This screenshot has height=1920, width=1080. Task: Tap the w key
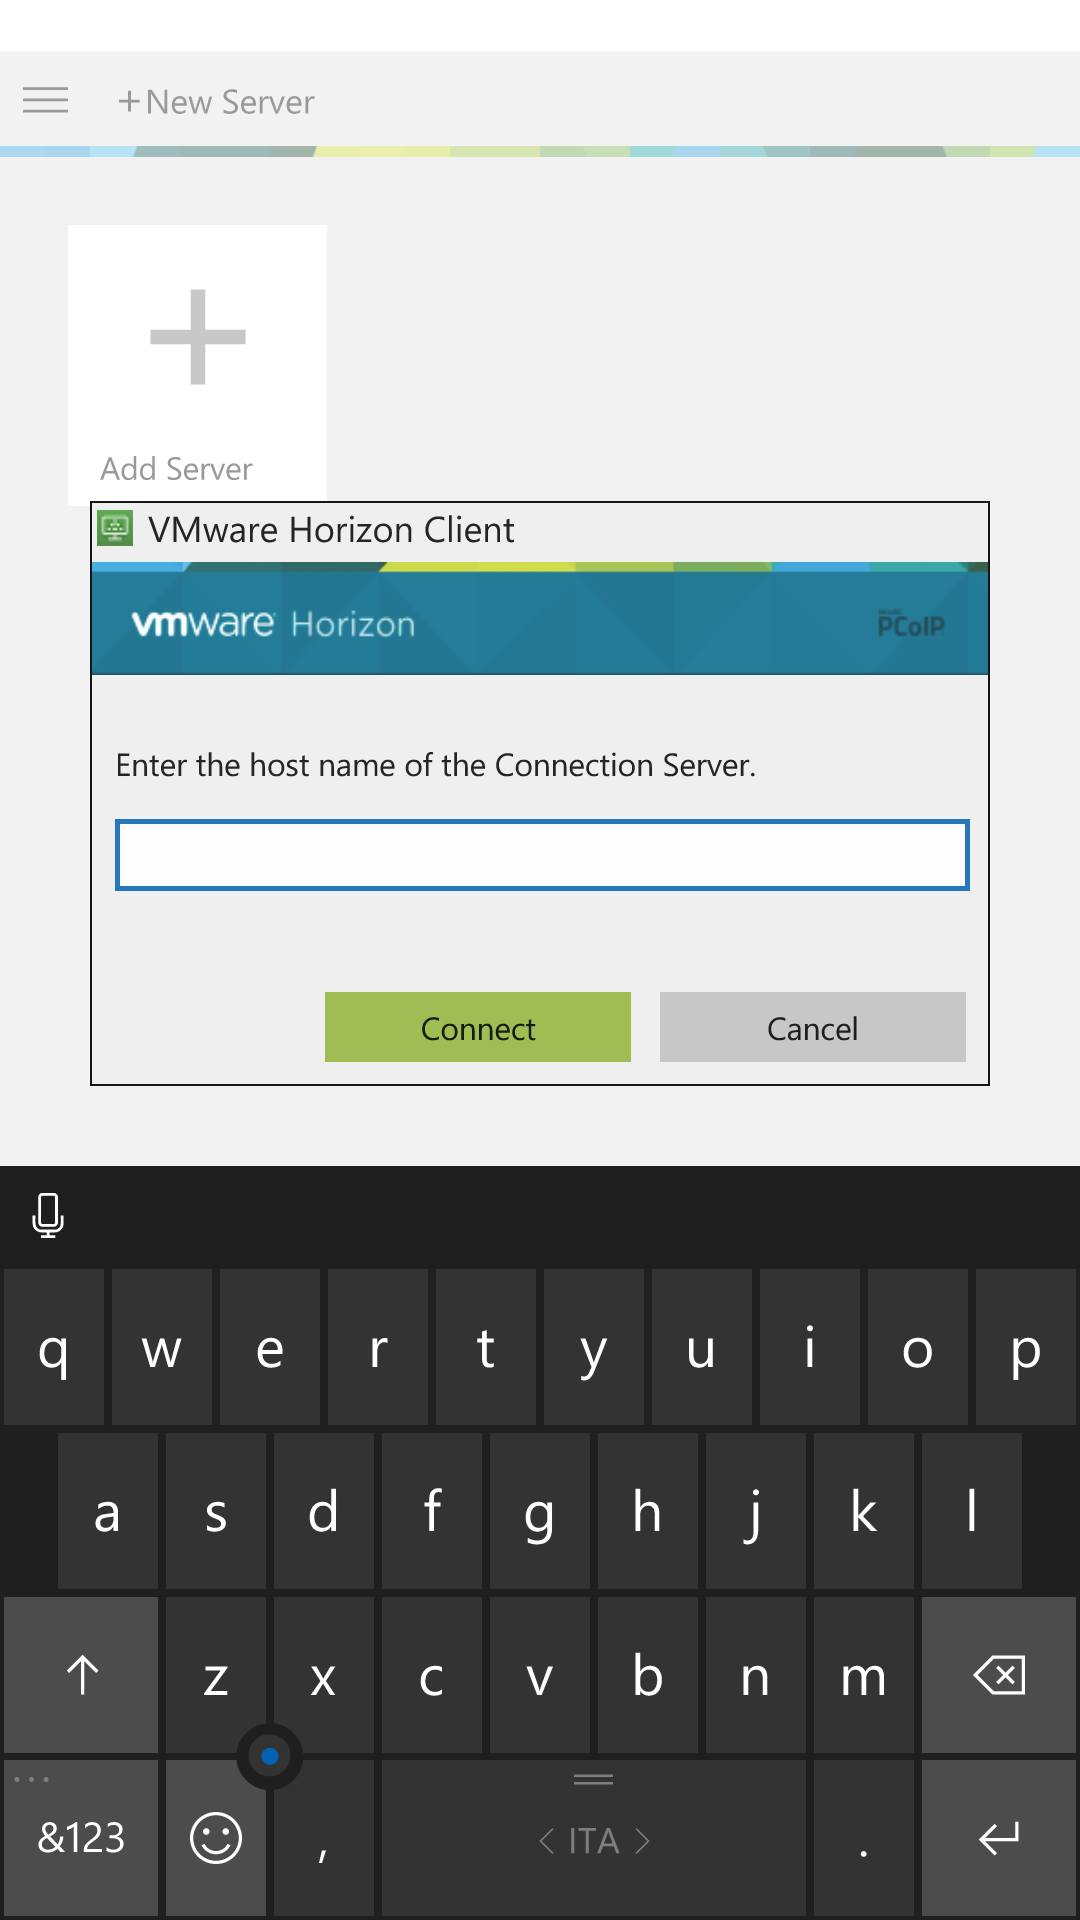pyautogui.click(x=162, y=1347)
